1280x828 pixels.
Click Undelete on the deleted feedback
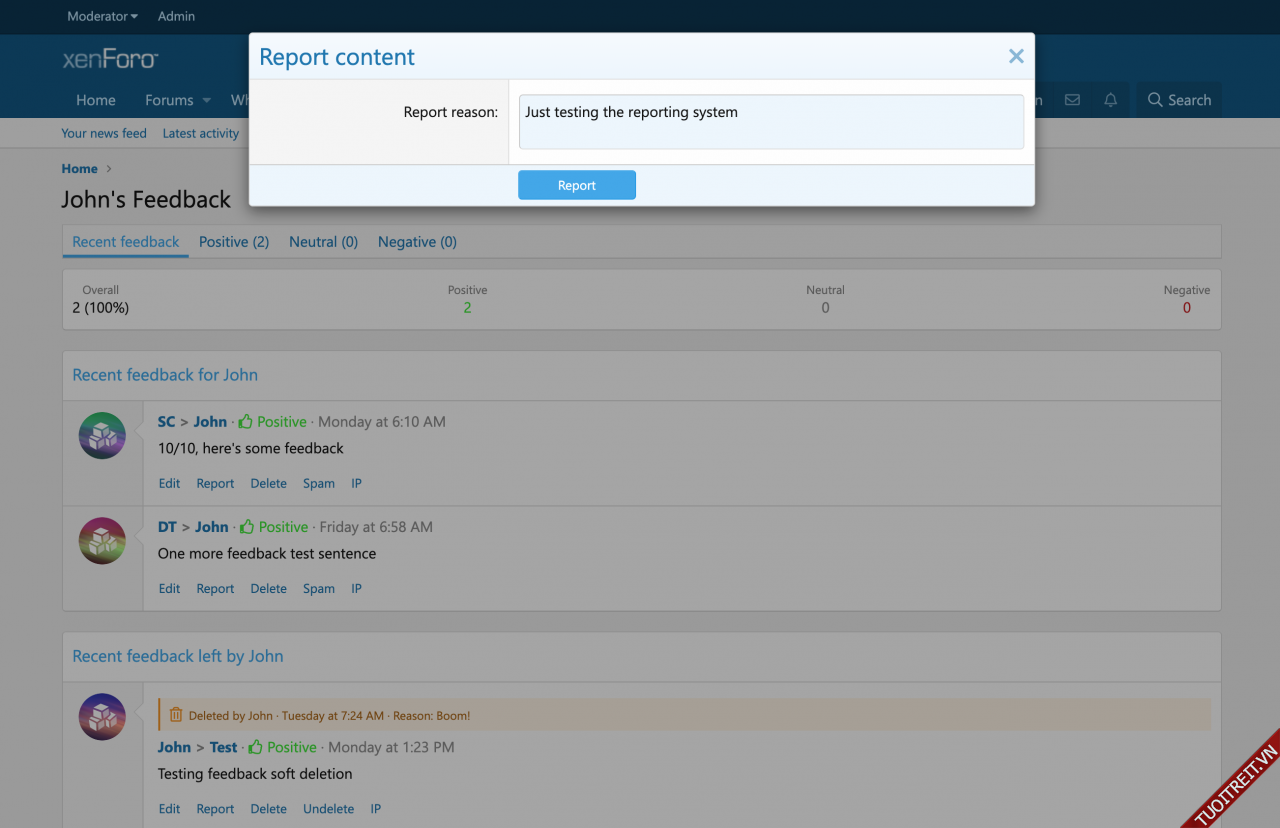pos(328,809)
